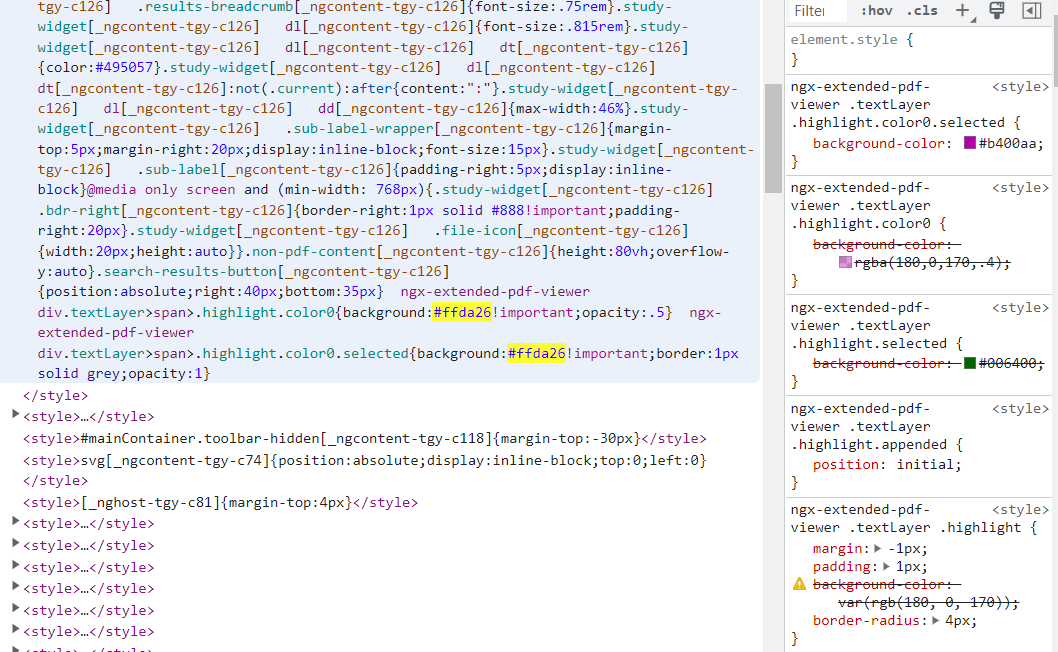1058x652 pixels.
Task: Click the warning triangle beside struck background-color
Action: [798, 585]
